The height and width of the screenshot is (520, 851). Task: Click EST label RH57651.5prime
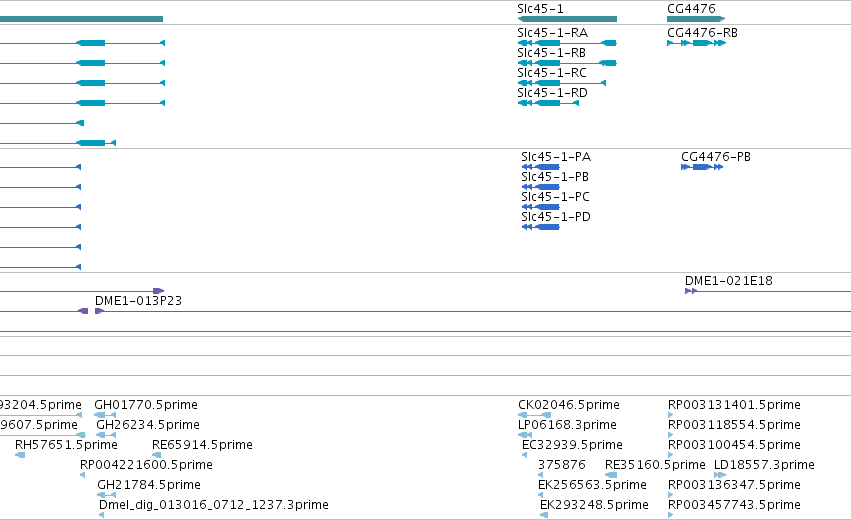(66, 445)
